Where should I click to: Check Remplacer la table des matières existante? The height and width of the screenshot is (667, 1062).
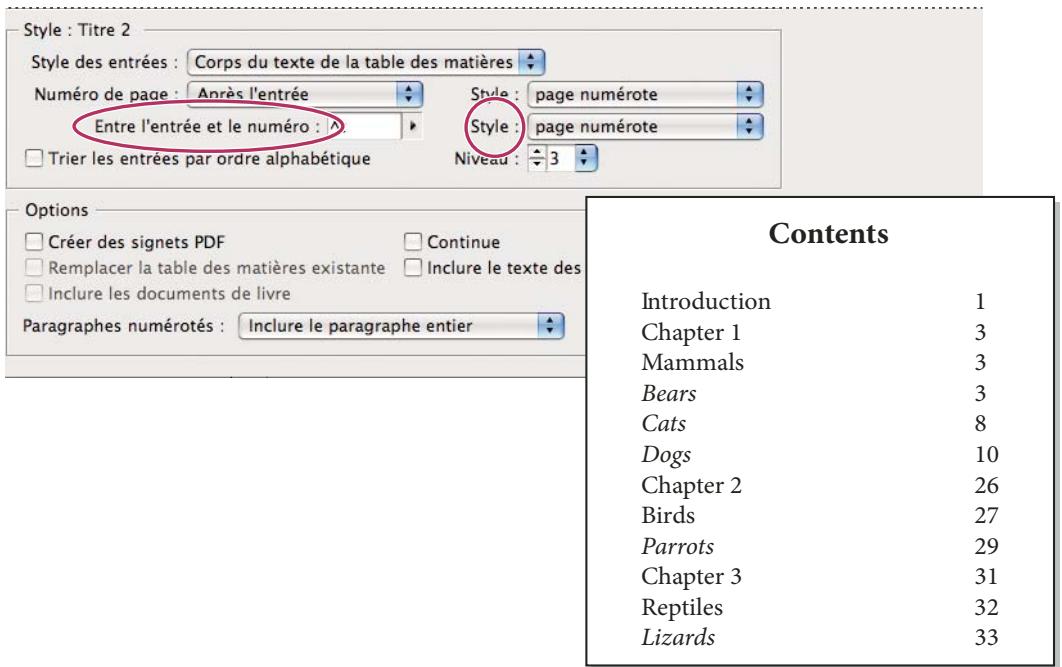tap(34, 267)
